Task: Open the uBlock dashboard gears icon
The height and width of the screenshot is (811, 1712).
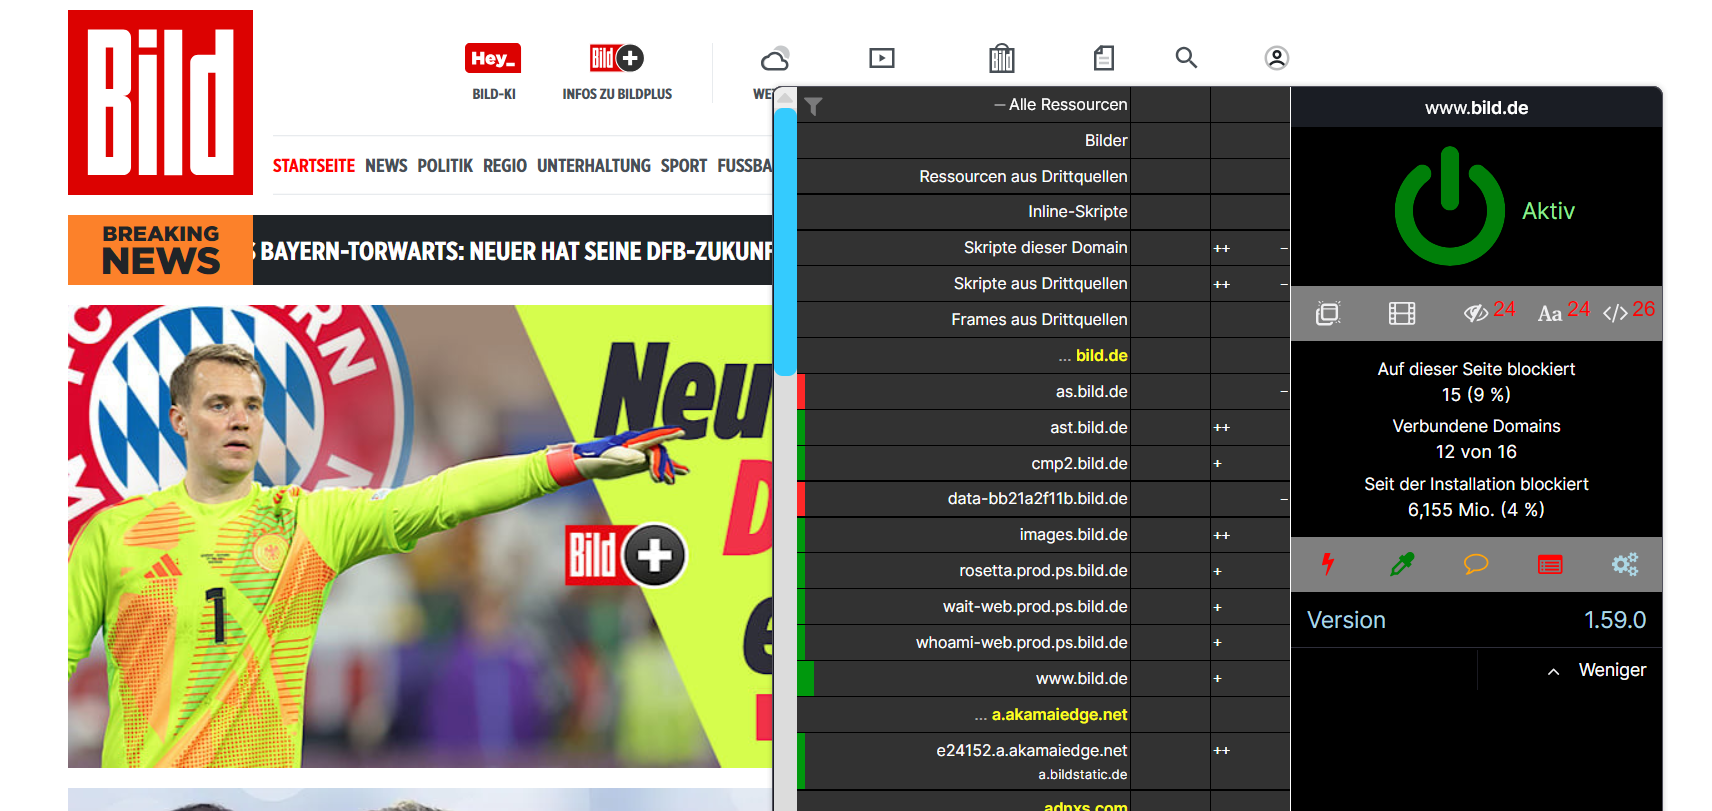Action: (x=1625, y=564)
